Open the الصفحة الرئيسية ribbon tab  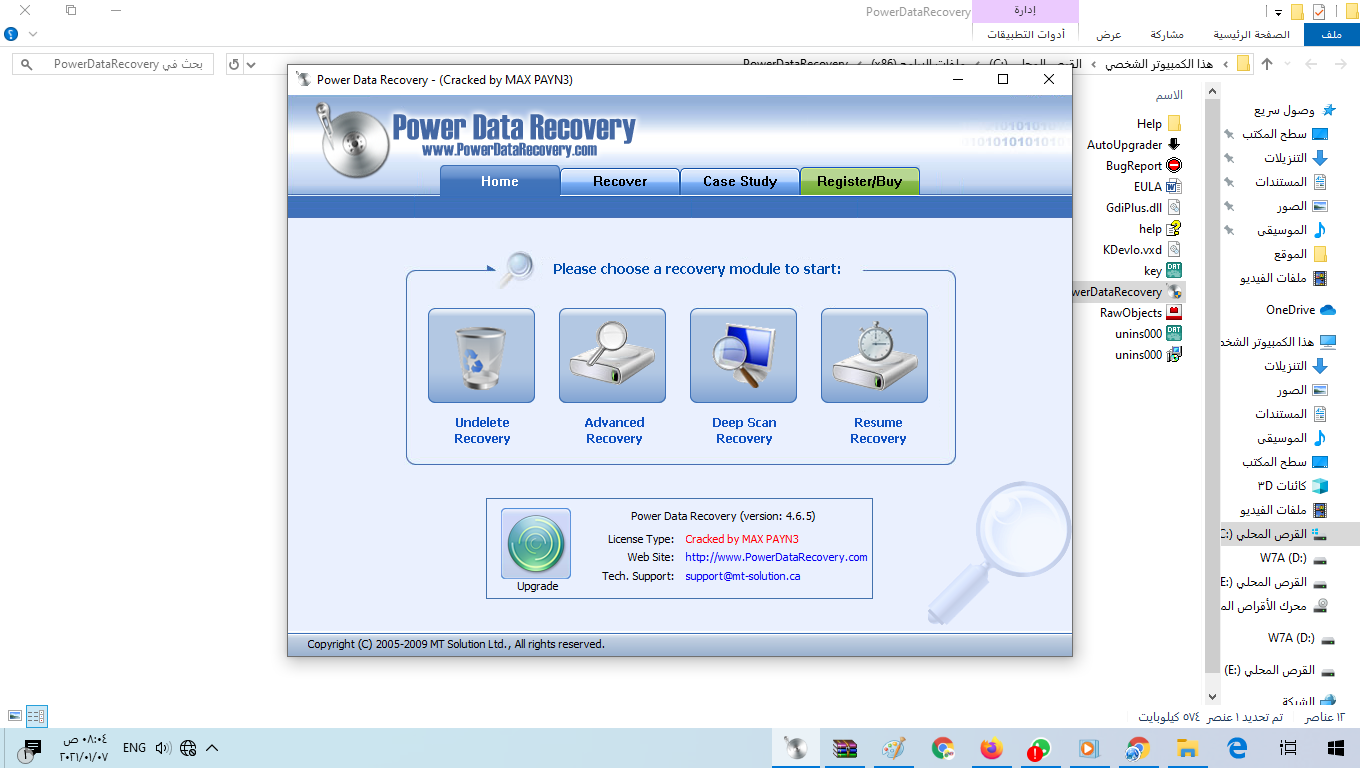tap(1252, 34)
